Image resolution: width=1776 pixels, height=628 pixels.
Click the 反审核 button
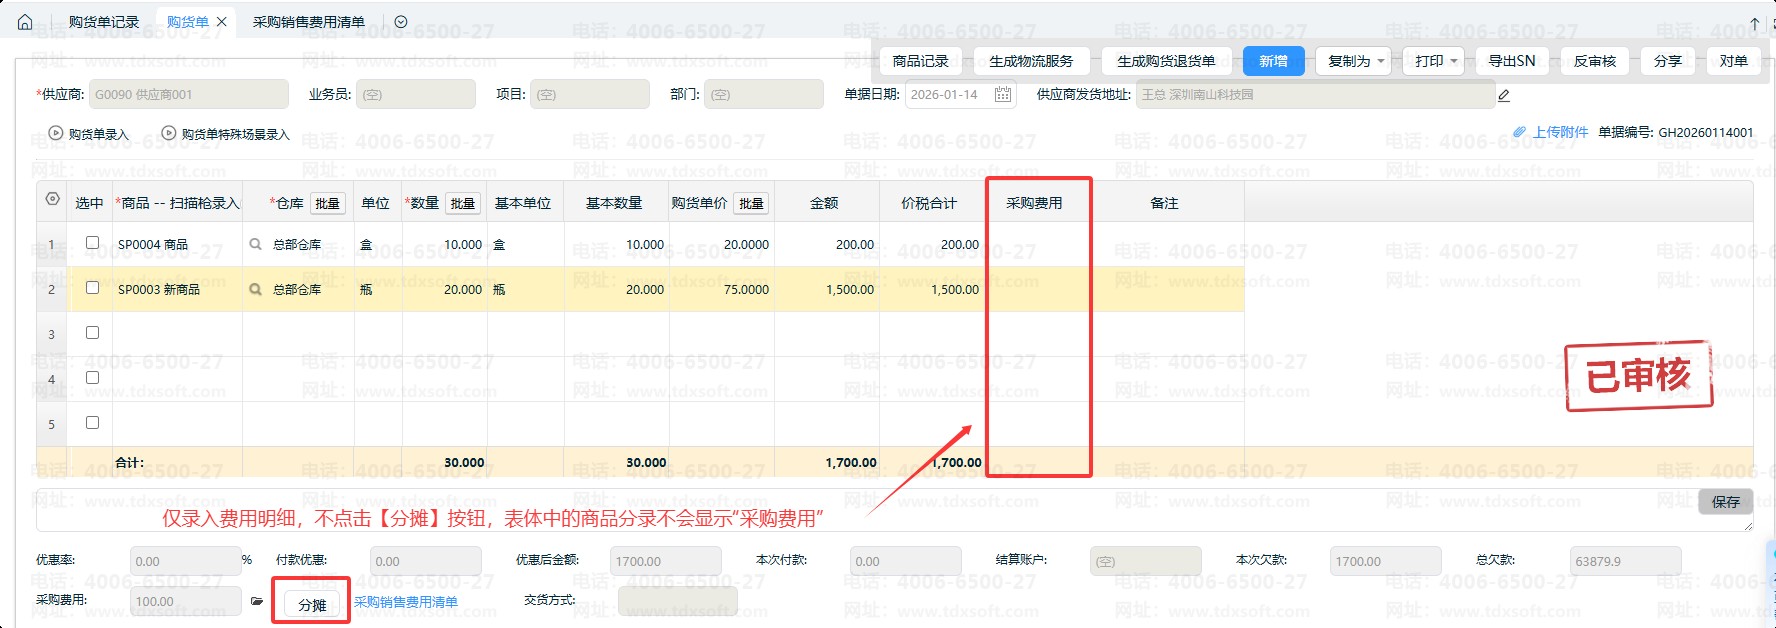(x=1594, y=61)
